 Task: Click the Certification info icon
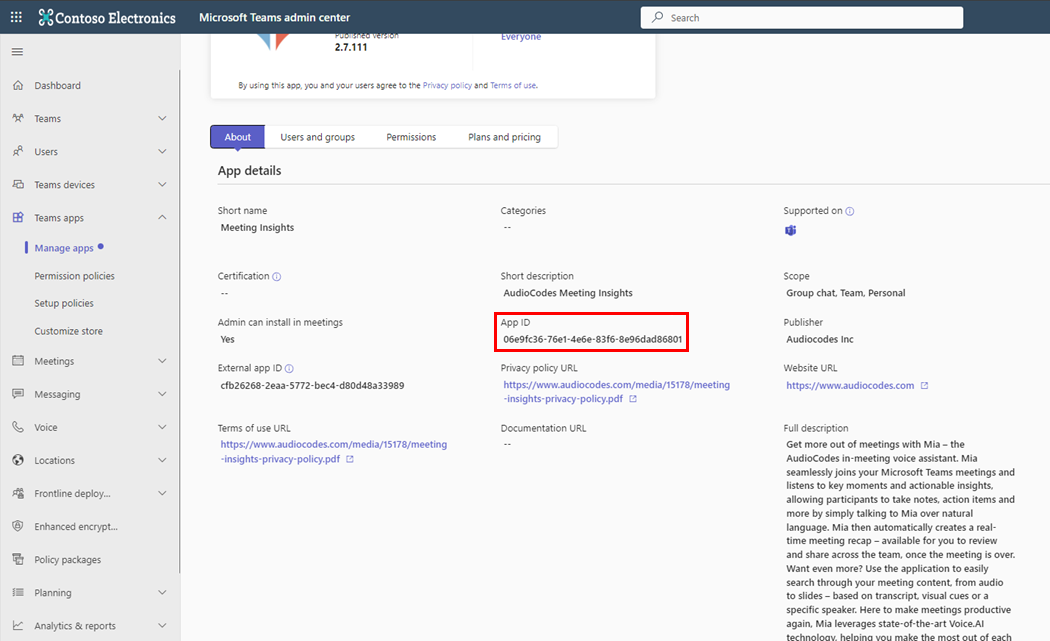(277, 277)
